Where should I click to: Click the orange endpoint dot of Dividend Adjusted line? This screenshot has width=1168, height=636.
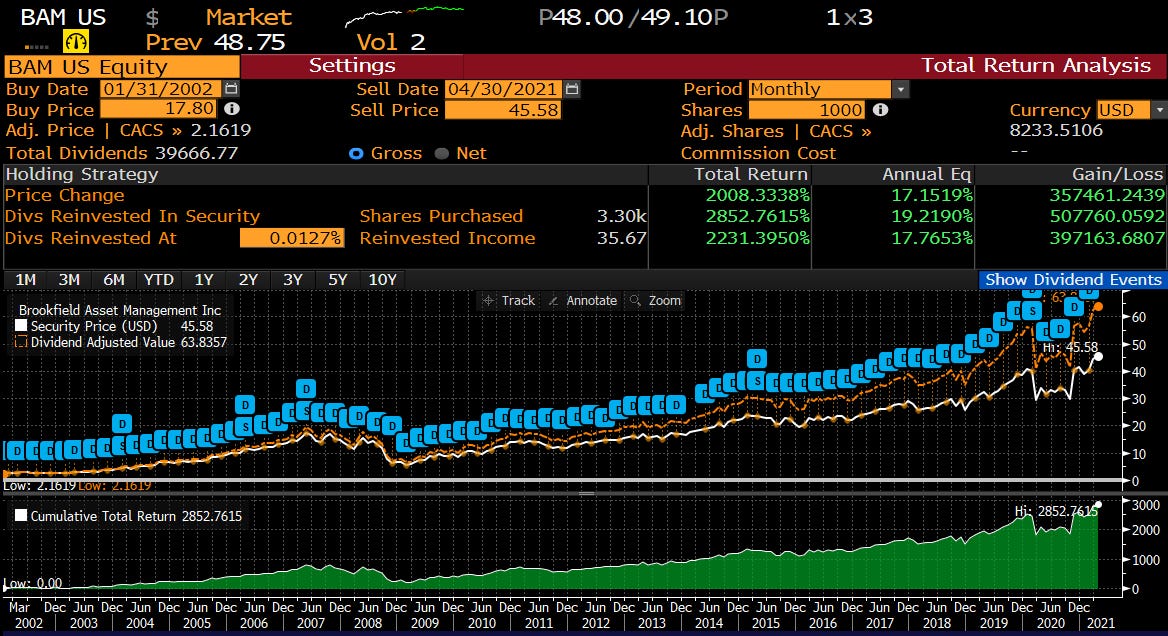pyautogui.click(x=1098, y=307)
